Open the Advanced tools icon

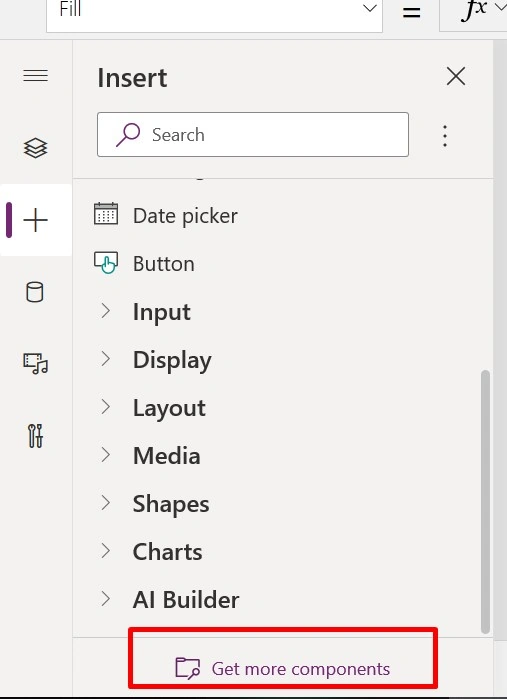click(x=35, y=436)
